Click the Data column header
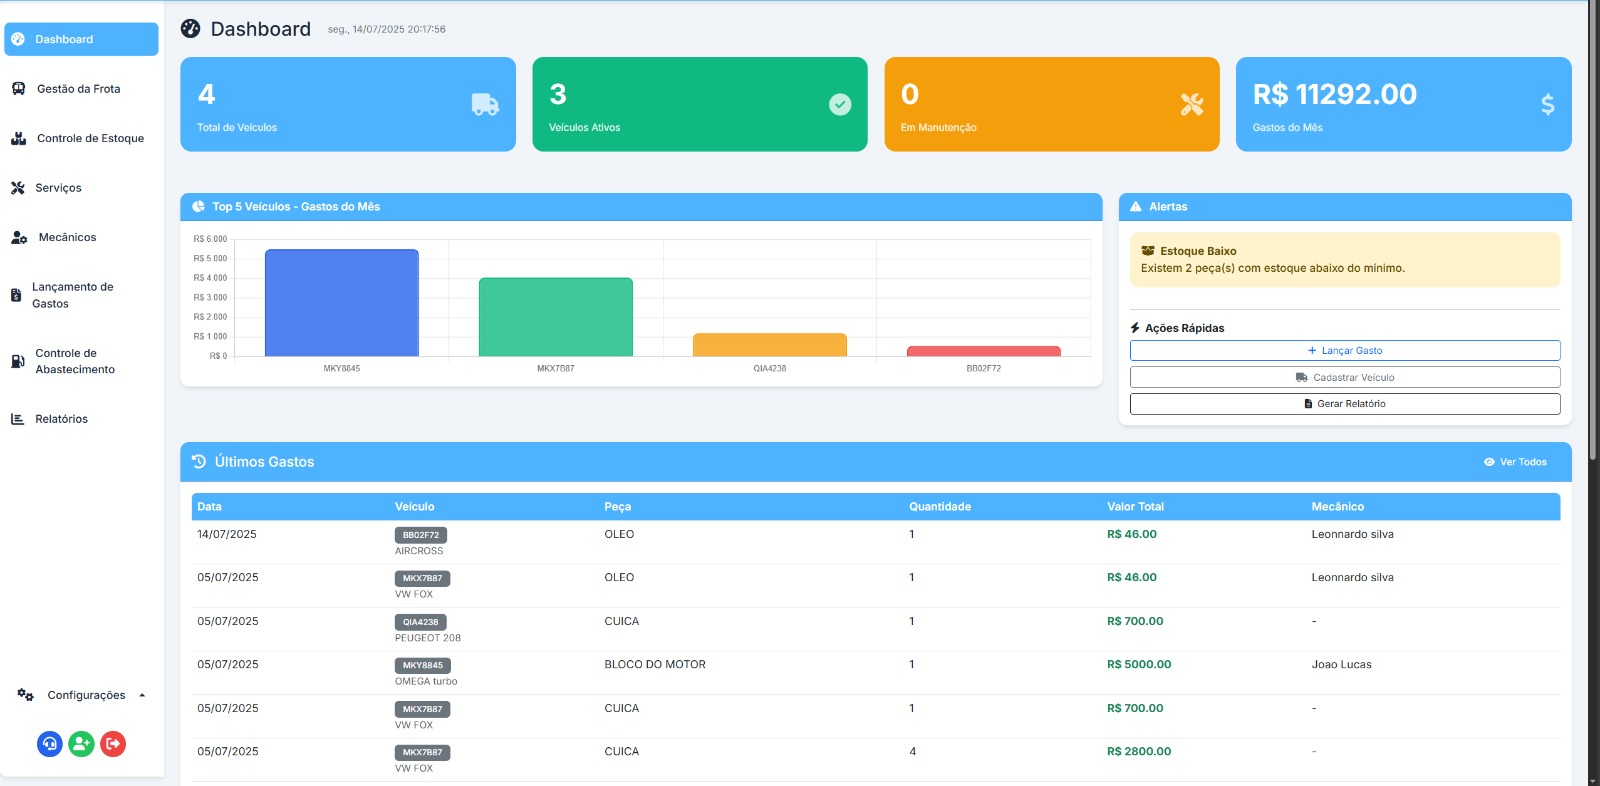Screen dimensions: 1600x786 (209, 507)
